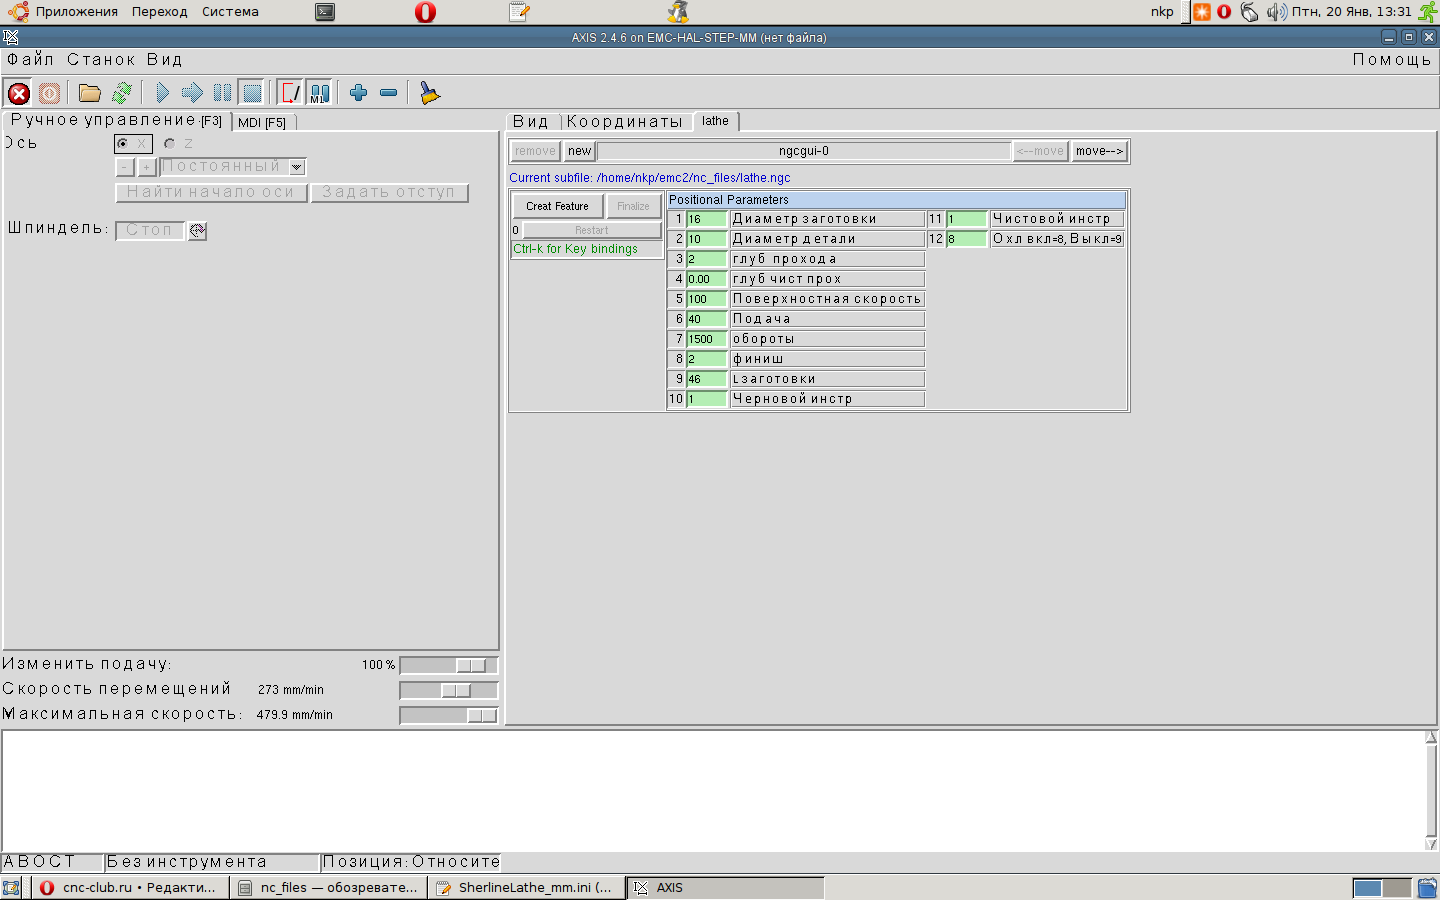Click the Скорость перемещений slider
1440x900 pixels.
tap(448, 690)
